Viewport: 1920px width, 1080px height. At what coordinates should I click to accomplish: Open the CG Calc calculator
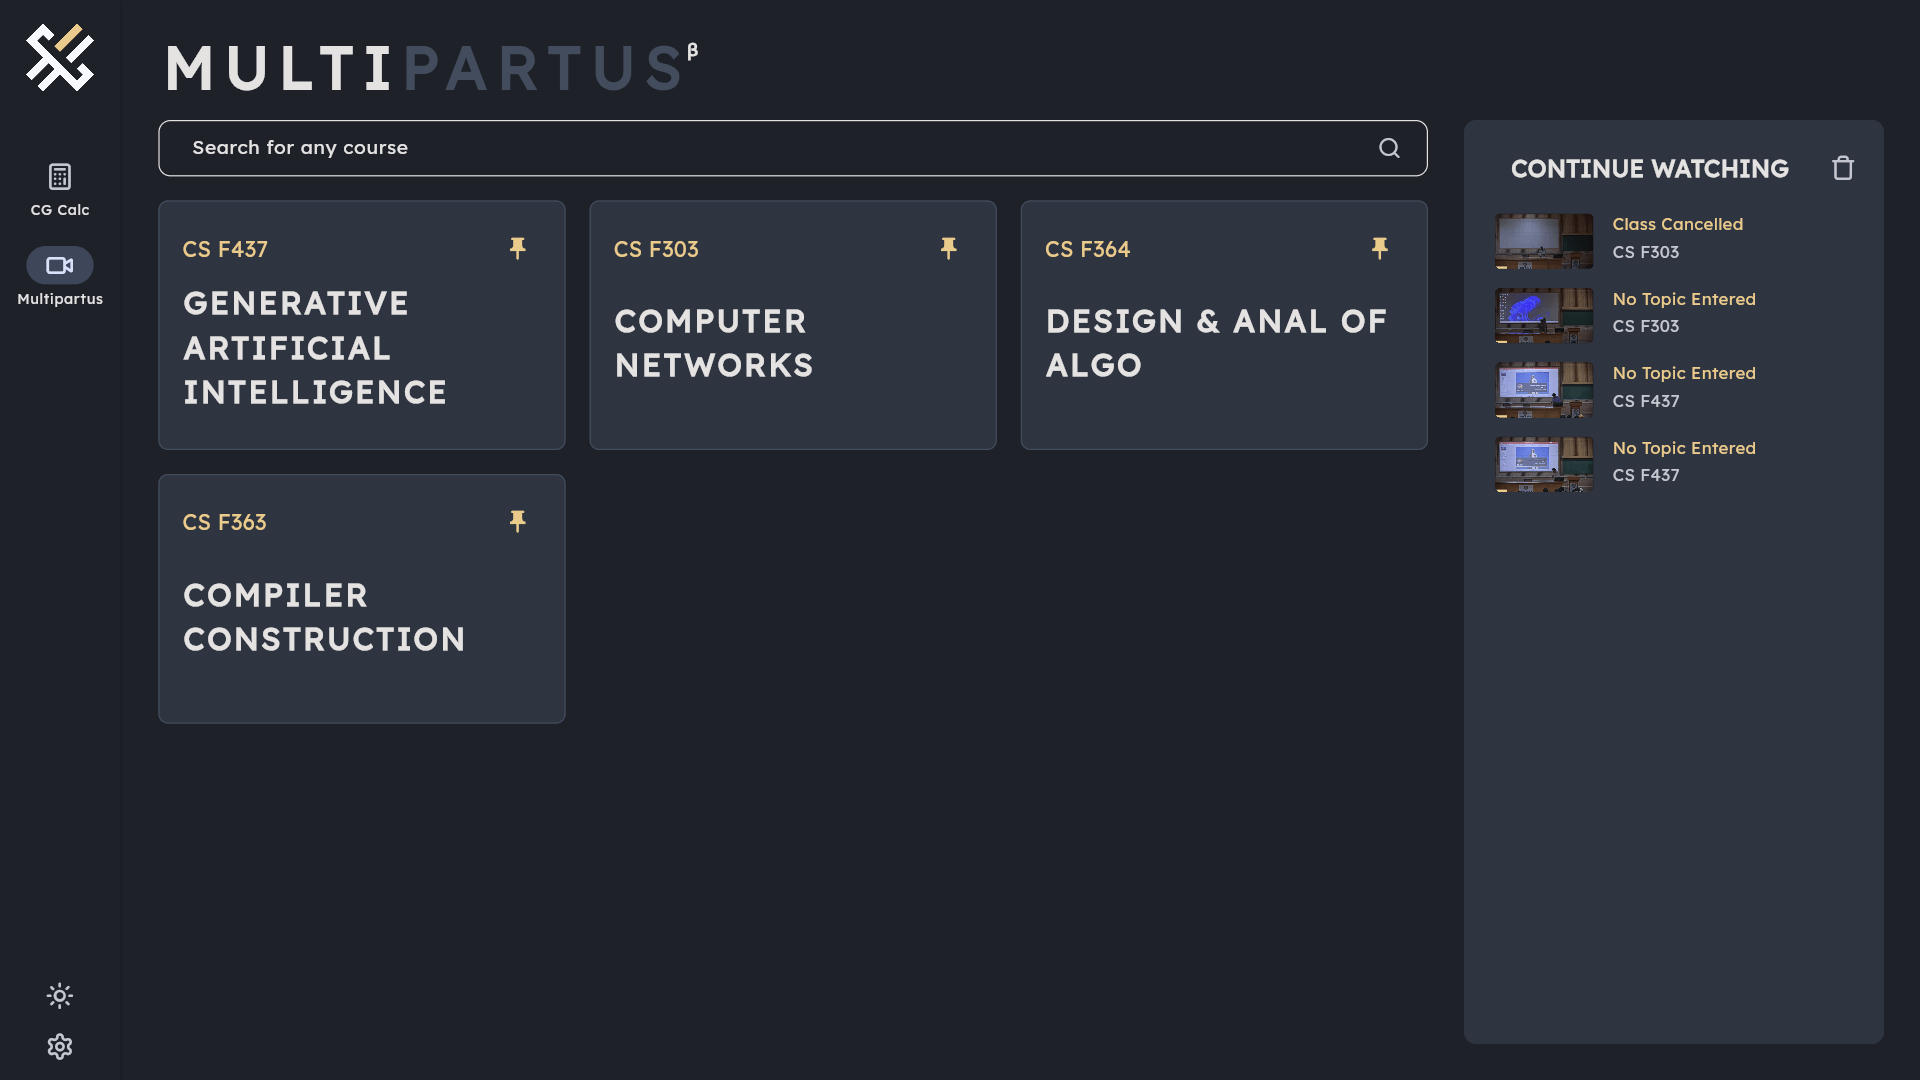[60, 188]
